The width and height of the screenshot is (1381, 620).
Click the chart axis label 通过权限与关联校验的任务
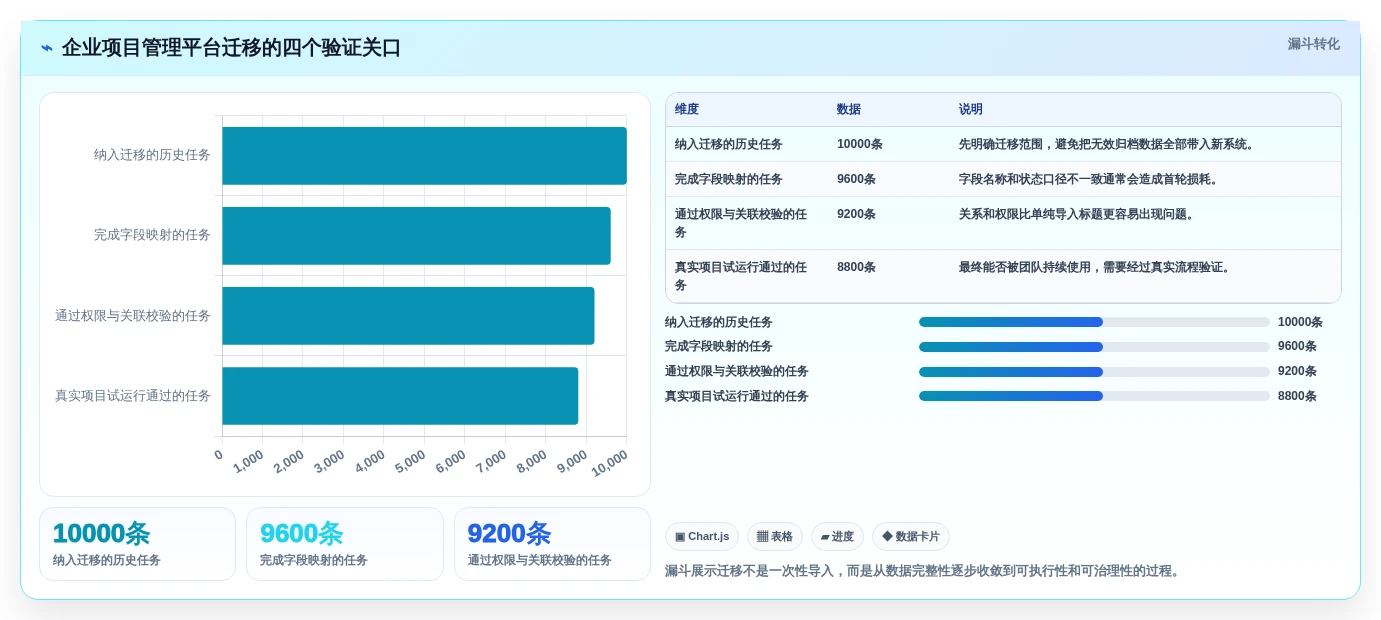[x=133, y=316]
